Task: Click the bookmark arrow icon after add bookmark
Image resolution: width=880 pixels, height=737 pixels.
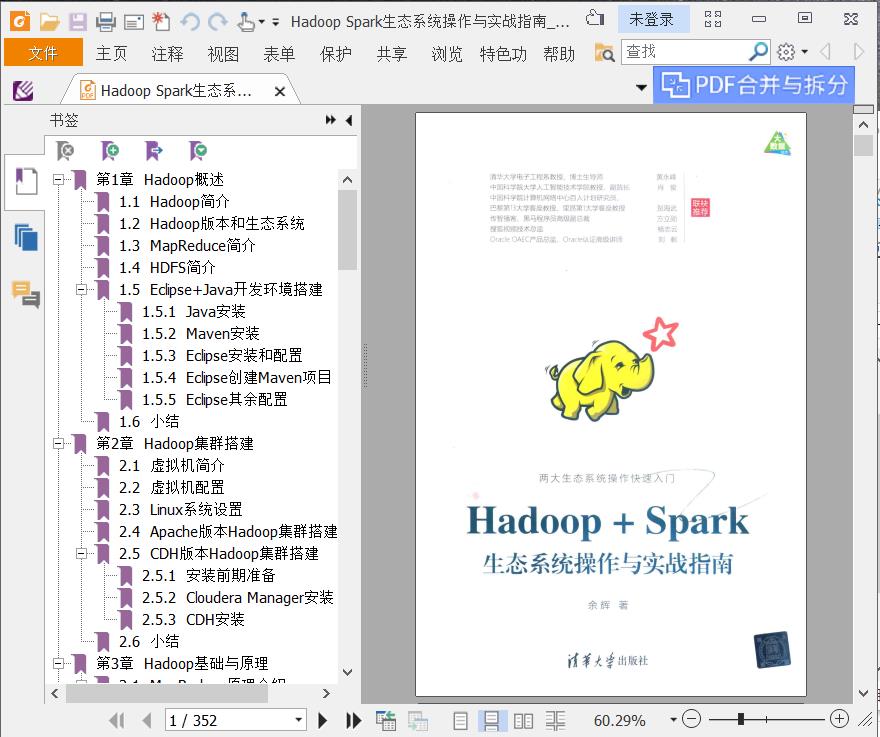Action: pos(154,150)
